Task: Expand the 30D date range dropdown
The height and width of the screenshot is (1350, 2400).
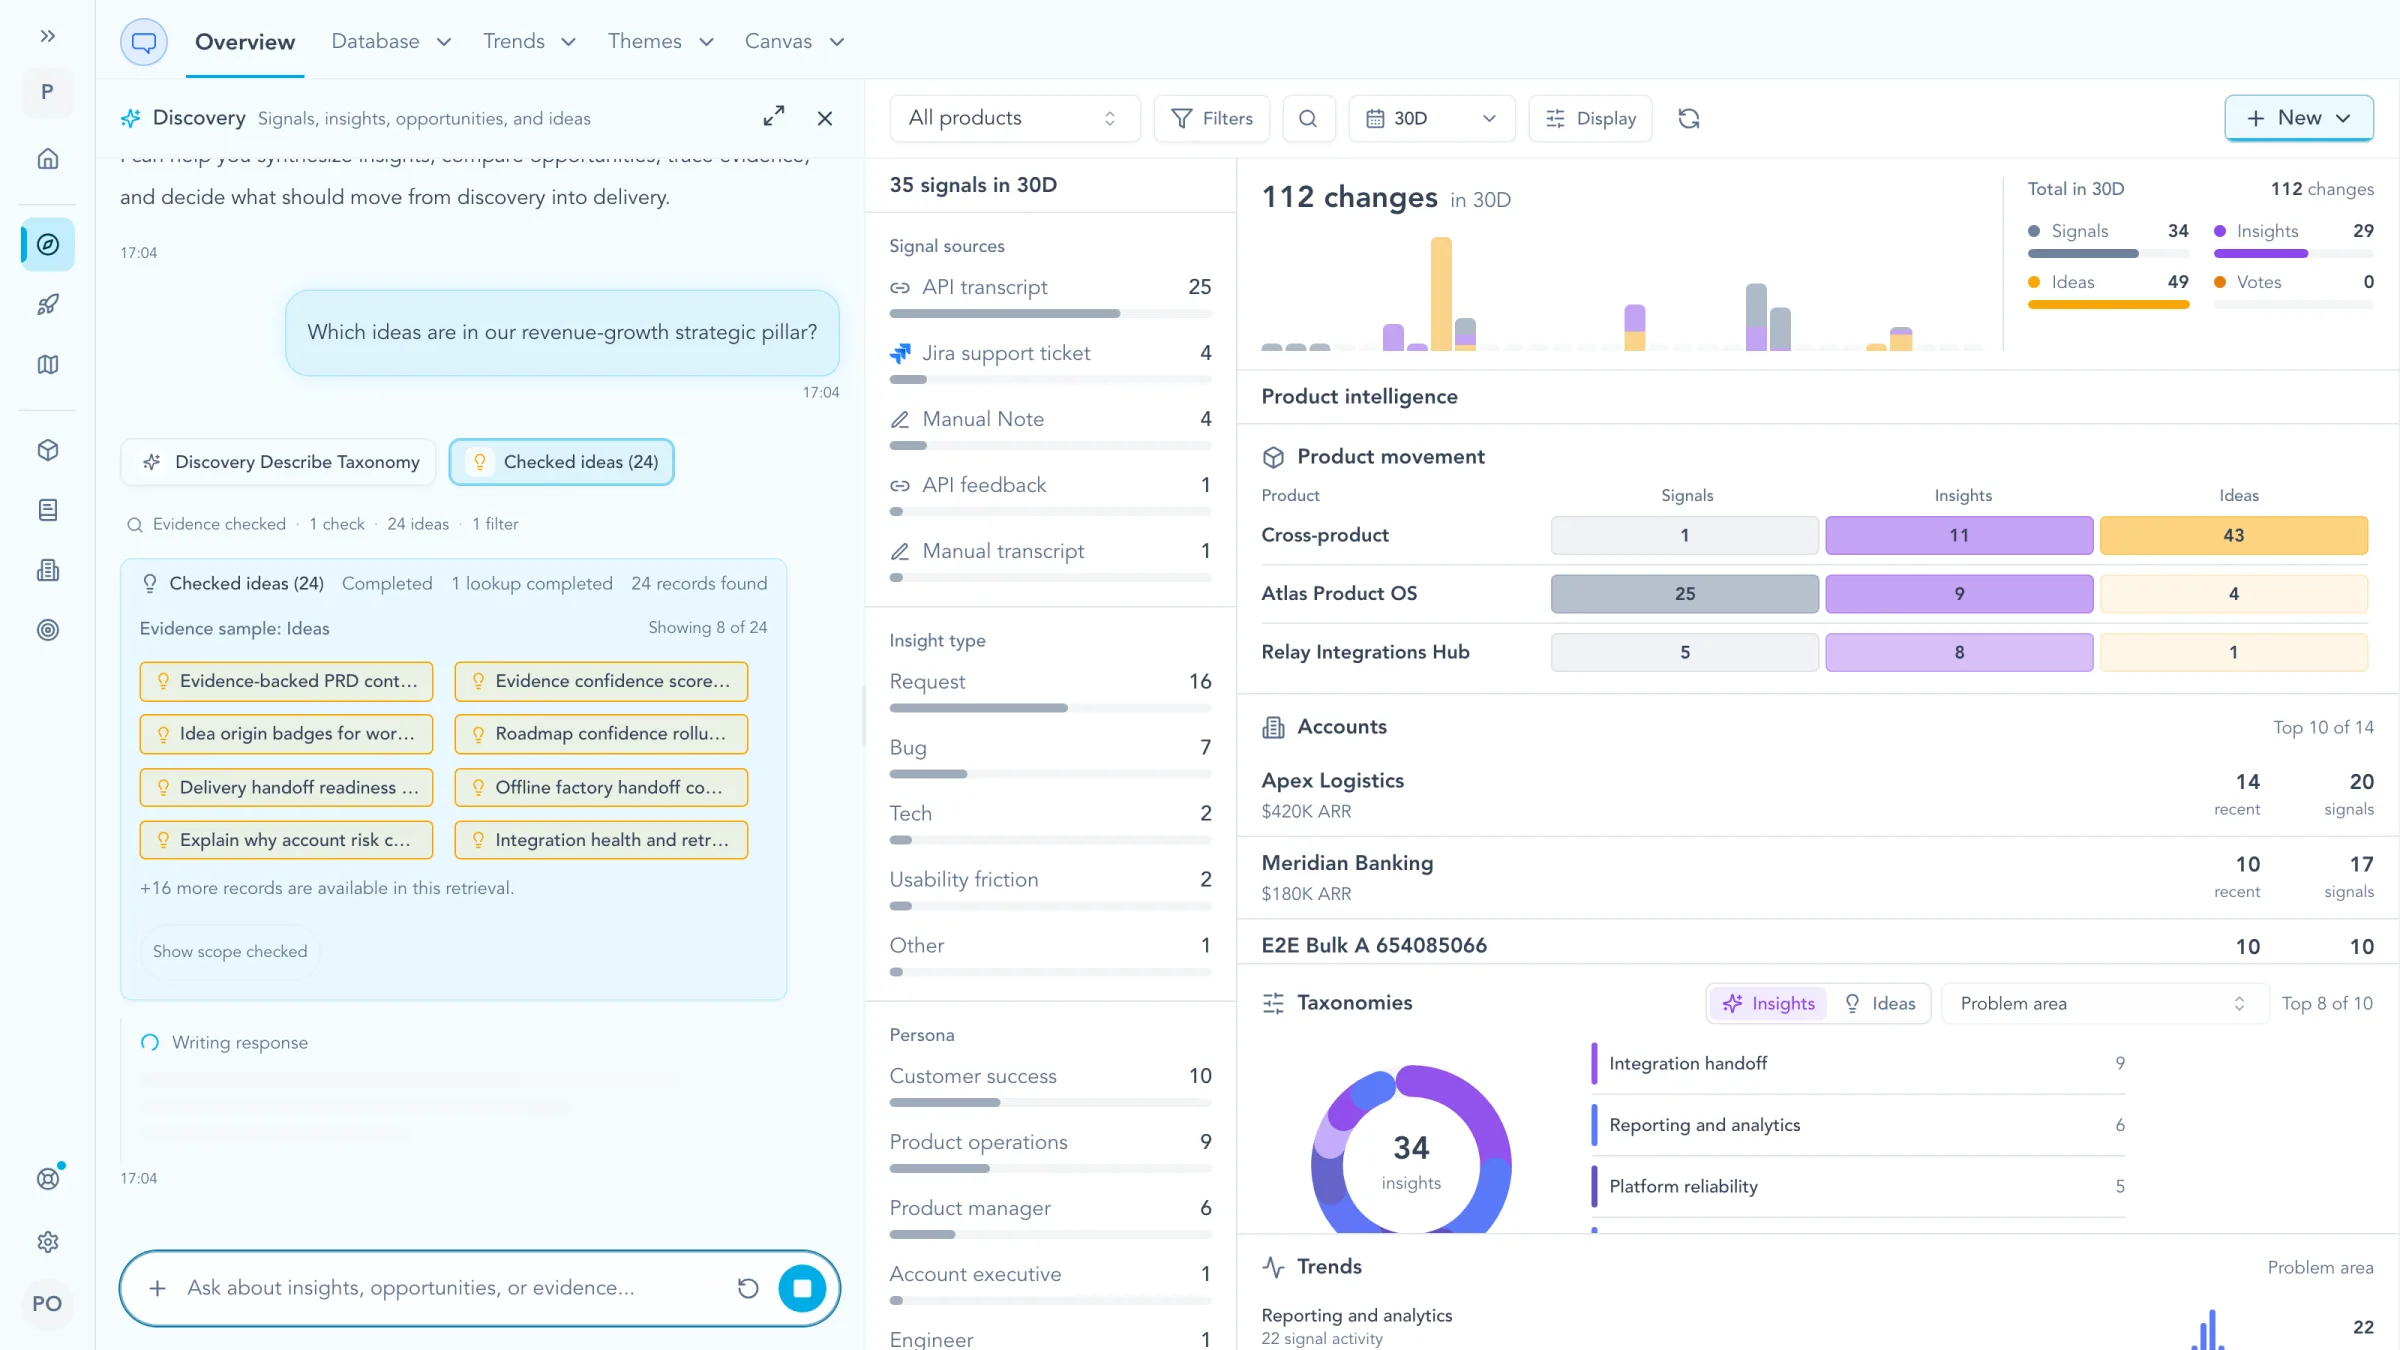Action: click(1432, 118)
